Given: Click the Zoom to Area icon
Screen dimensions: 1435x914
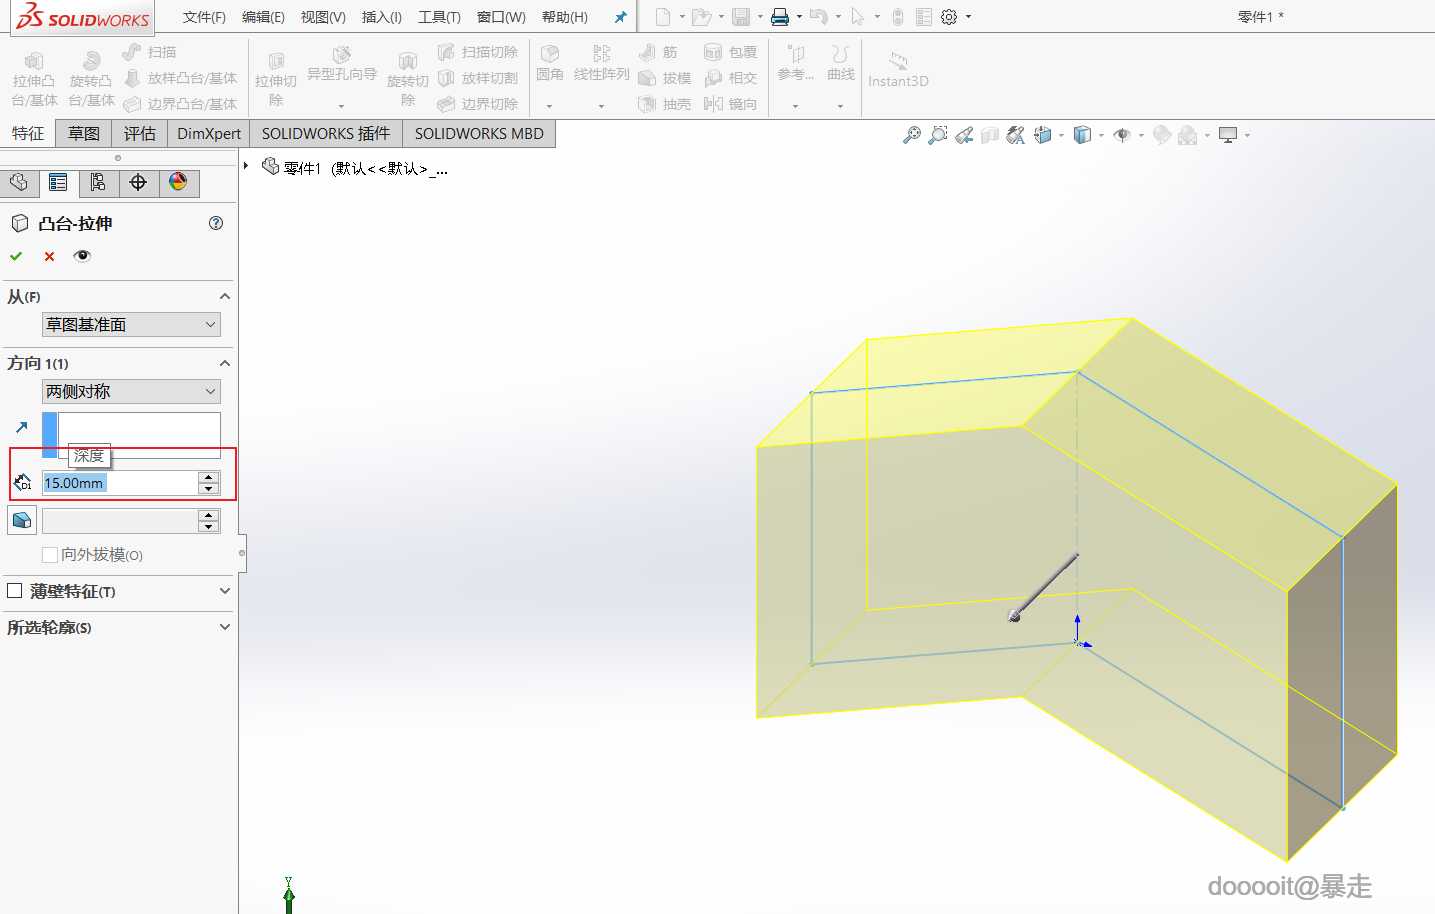Looking at the screenshot, I should (x=938, y=135).
